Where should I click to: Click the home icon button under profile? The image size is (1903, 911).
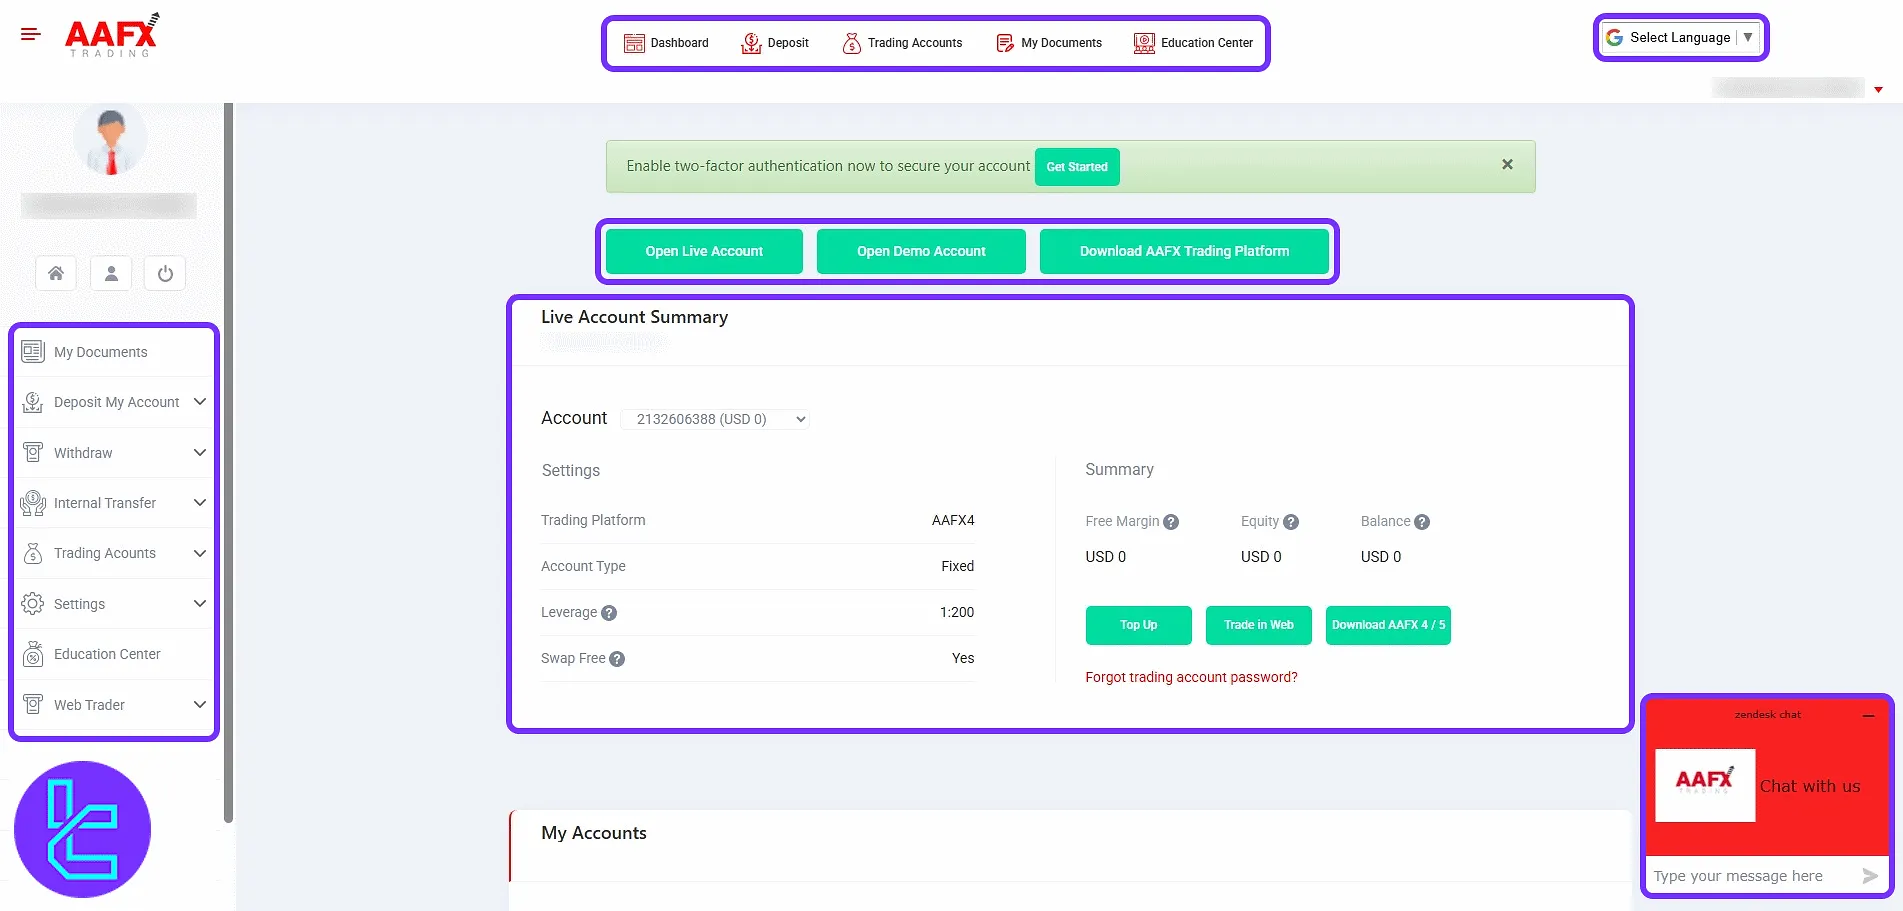click(56, 273)
